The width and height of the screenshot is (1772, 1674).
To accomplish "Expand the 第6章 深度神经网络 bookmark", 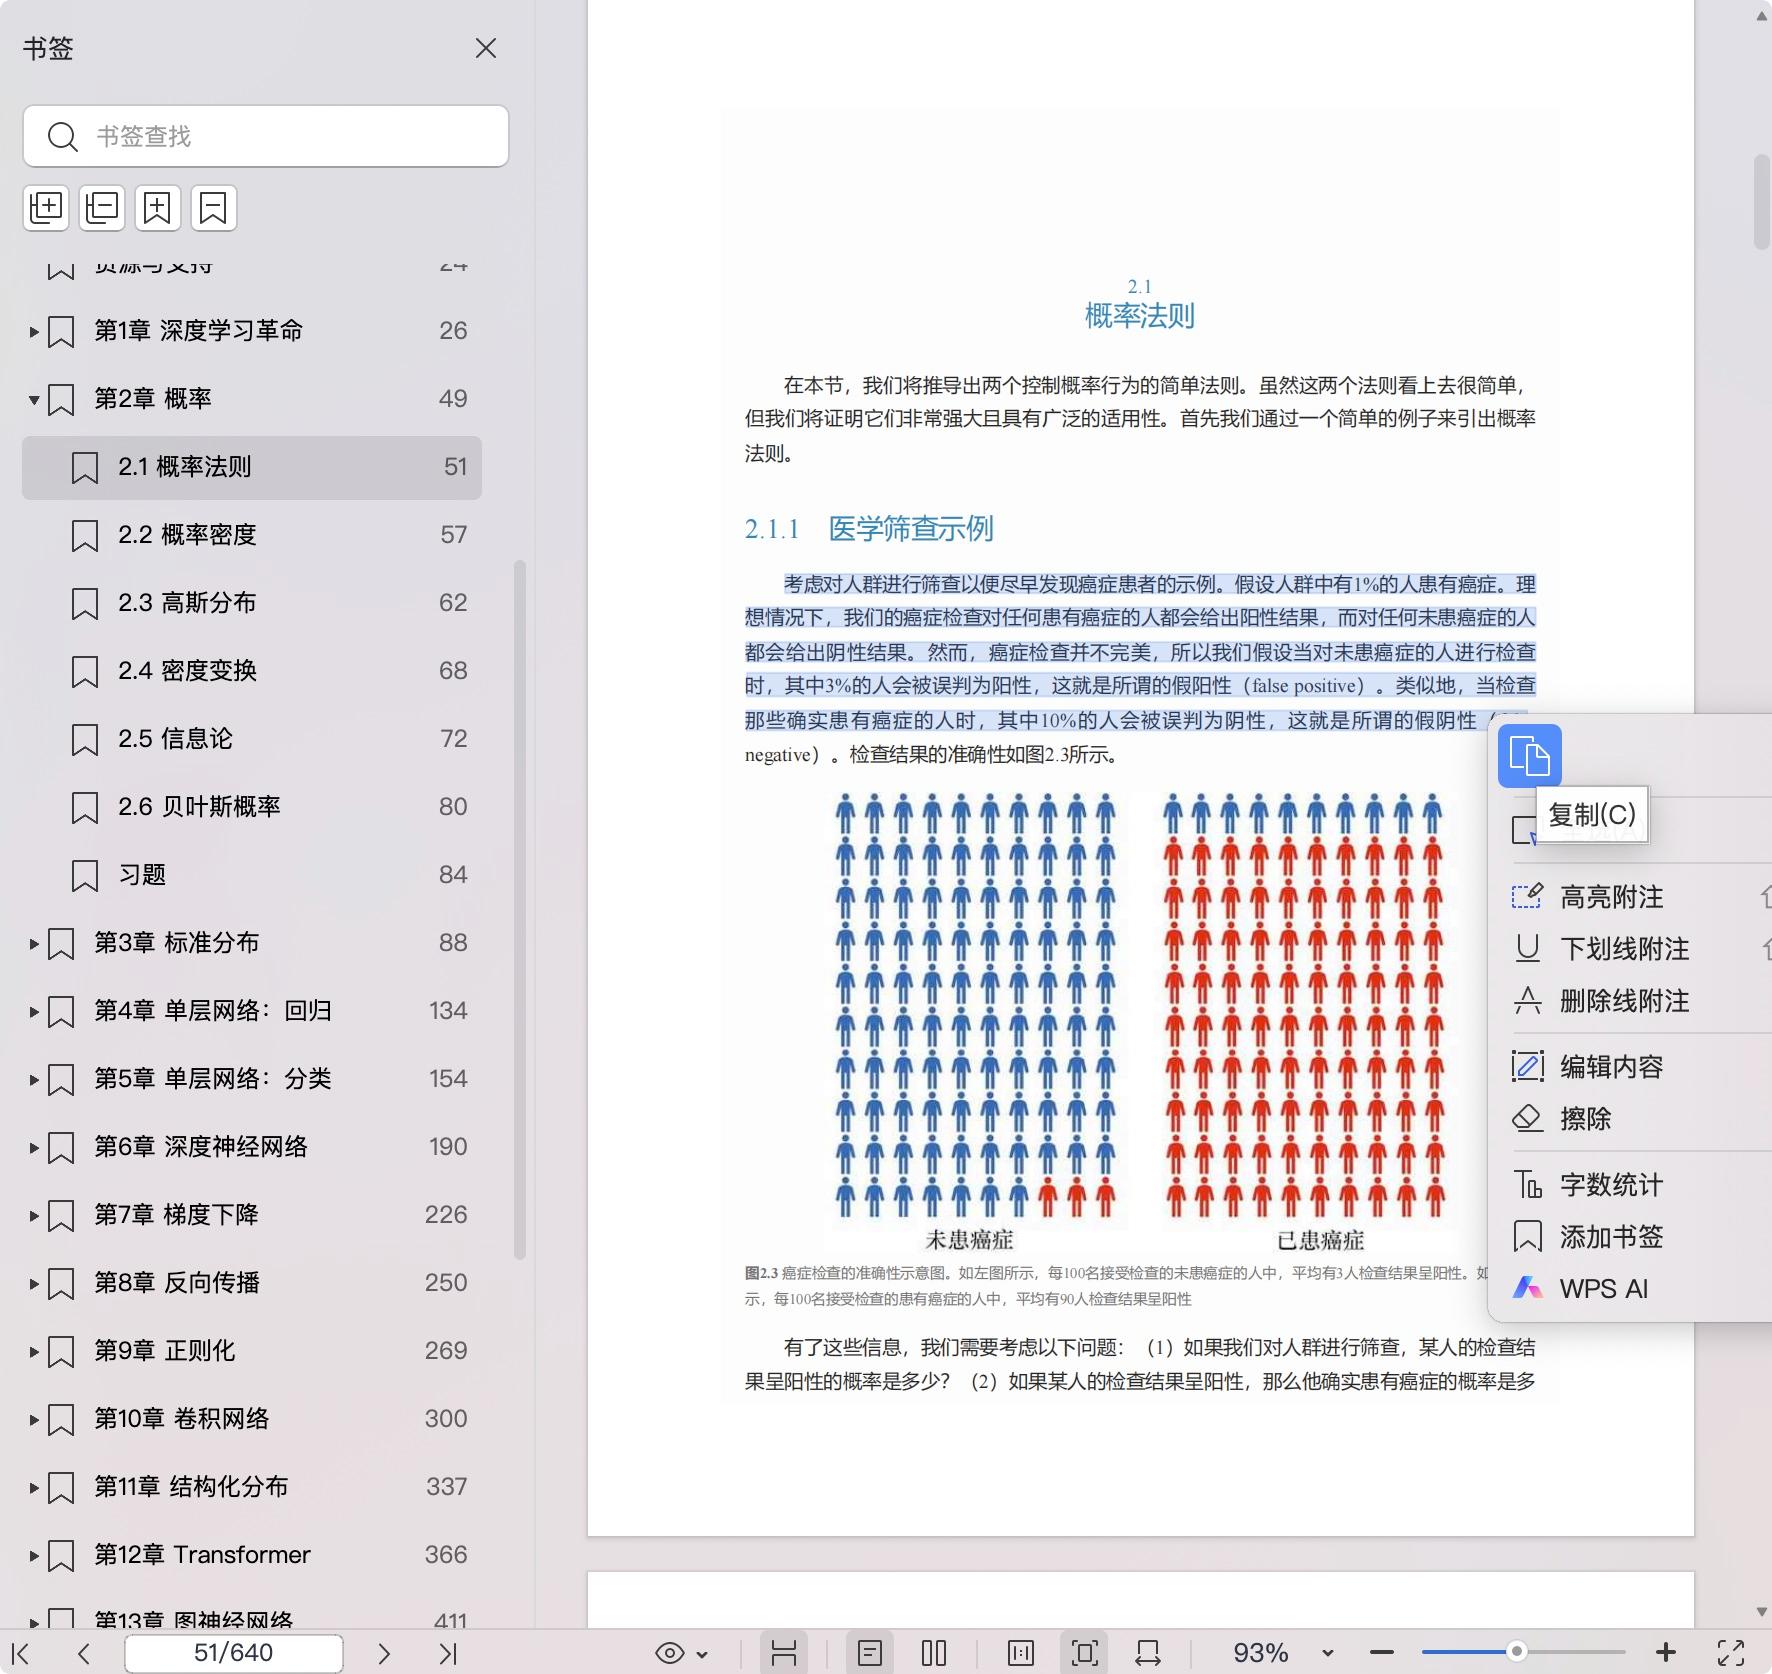I will tap(34, 1148).
